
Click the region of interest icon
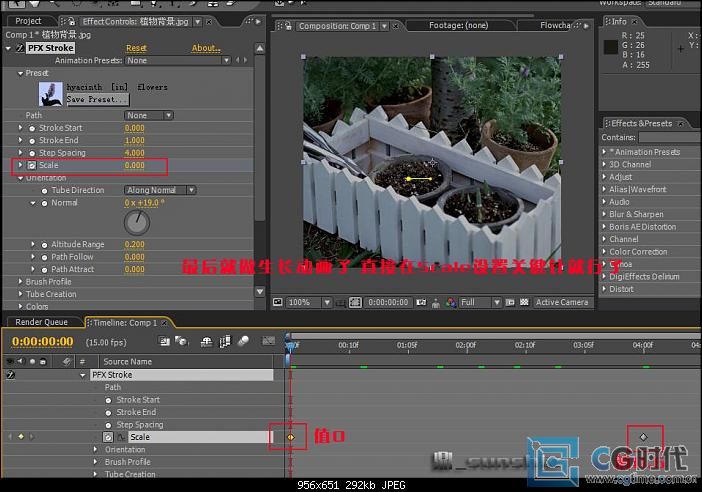pyautogui.click(x=510, y=303)
